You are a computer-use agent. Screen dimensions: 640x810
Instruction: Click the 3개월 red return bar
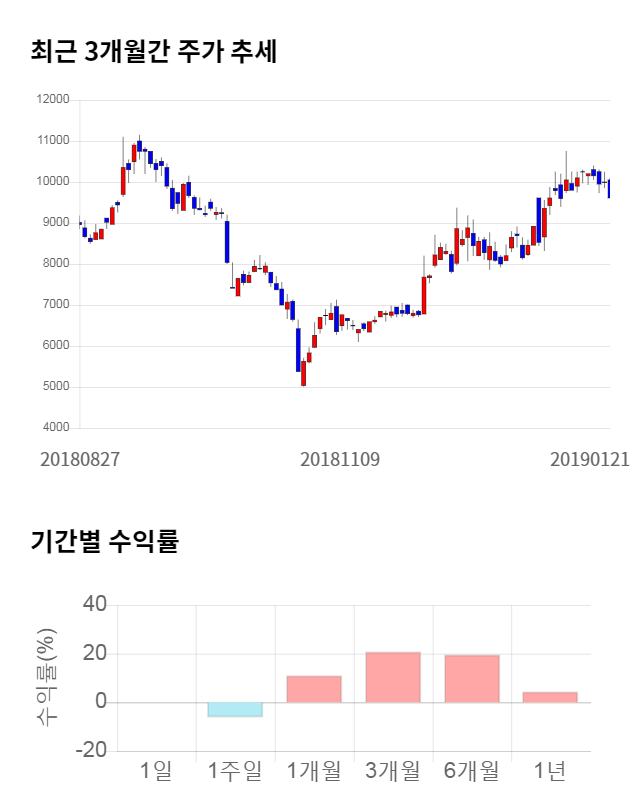tap(393, 677)
